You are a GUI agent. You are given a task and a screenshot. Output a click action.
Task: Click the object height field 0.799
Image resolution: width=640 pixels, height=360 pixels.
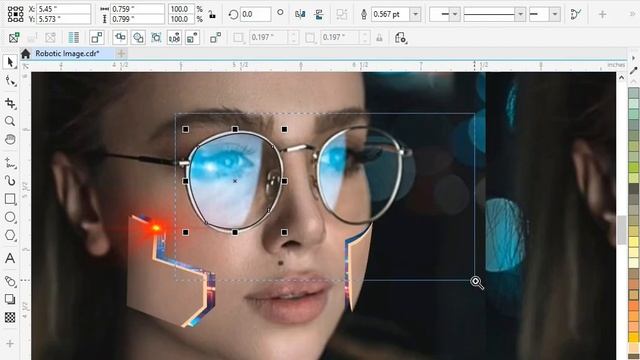(x=138, y=19)
